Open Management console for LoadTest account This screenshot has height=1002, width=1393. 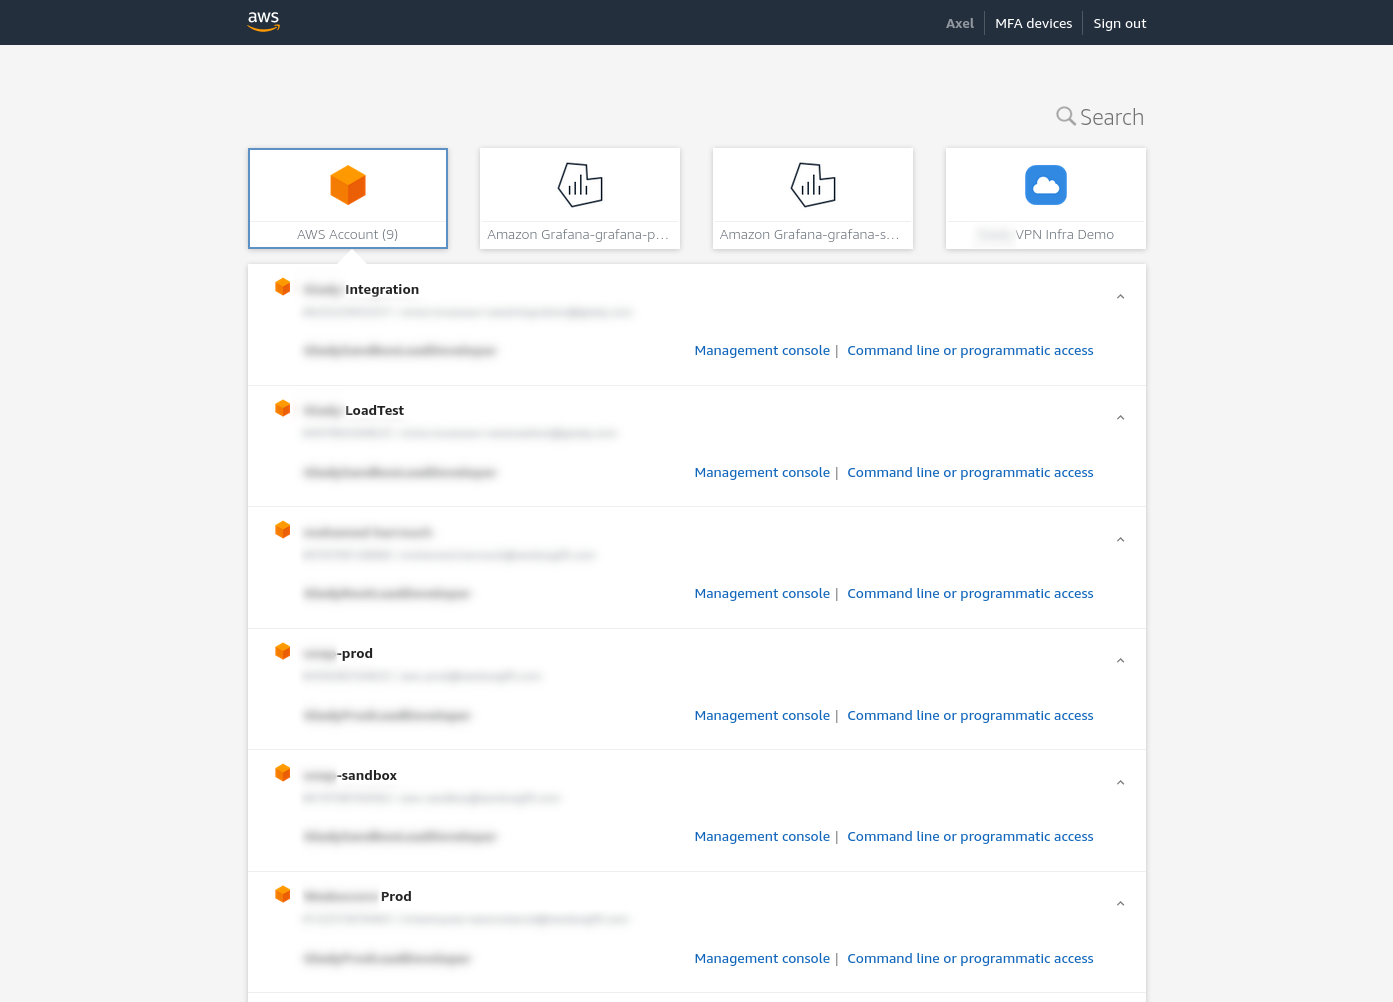762,473
